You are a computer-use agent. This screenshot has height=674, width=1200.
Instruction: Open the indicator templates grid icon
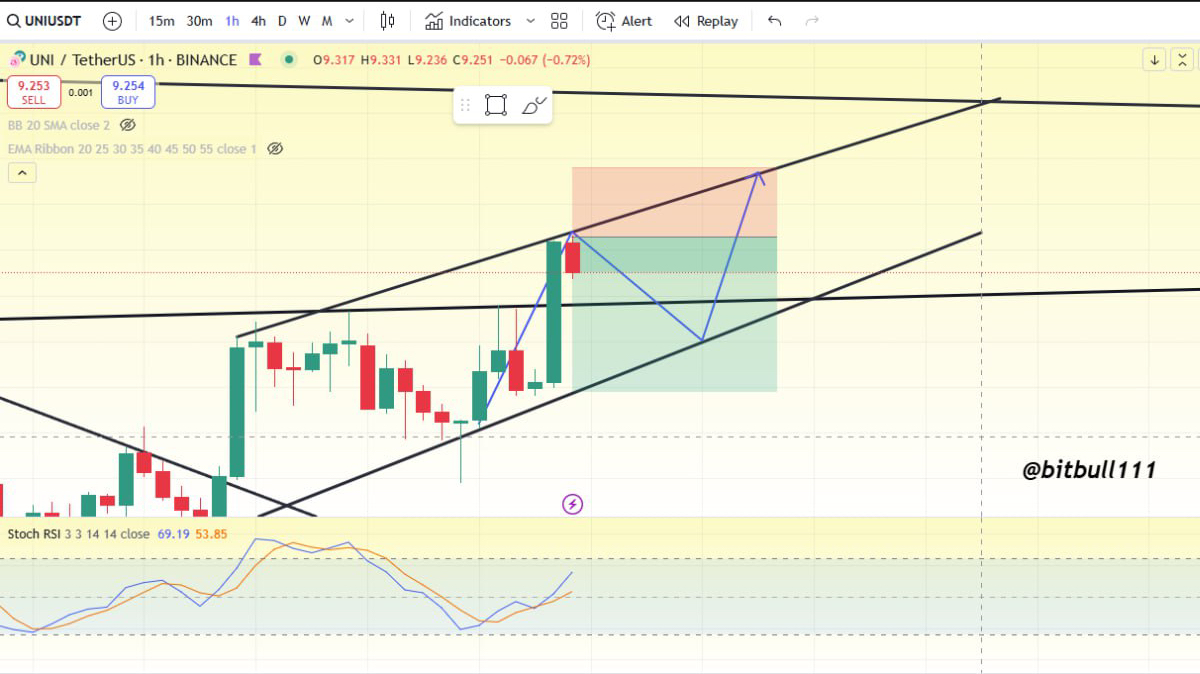[558, 20]
